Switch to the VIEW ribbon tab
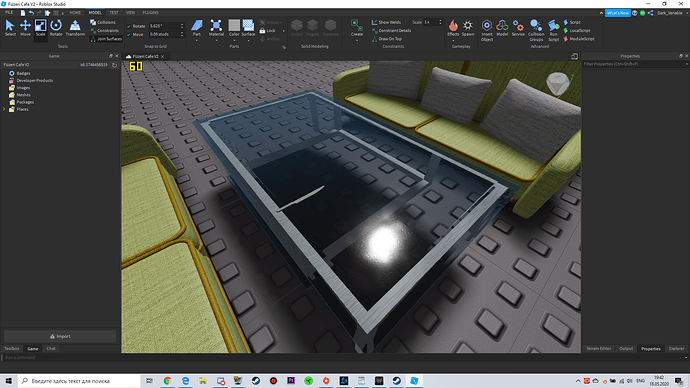Viewport: 690px width, 388px height. [131, 13]
